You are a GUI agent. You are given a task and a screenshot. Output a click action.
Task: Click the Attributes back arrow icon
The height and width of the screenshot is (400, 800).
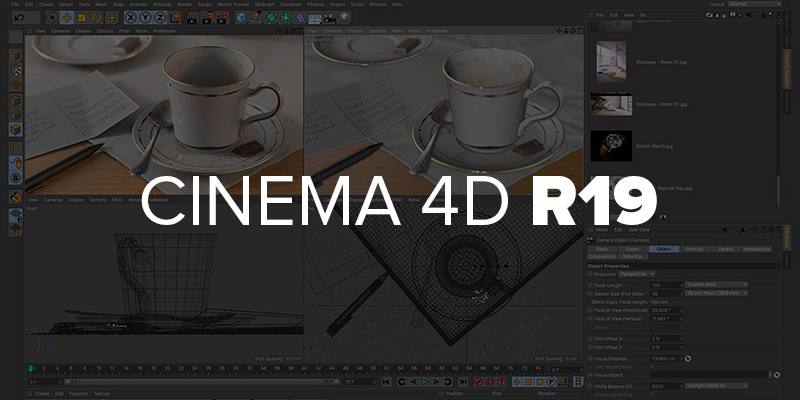[x=724, y=230]
